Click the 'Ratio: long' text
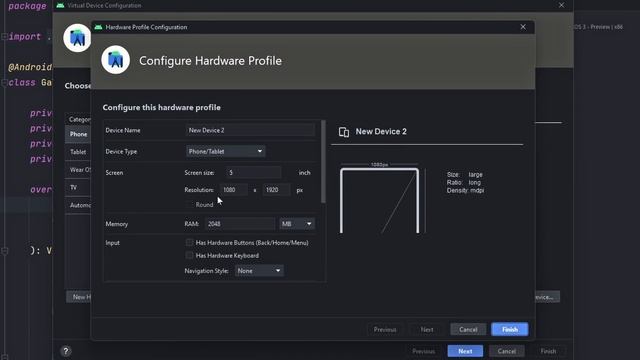This screenshot has width=640, height=360. coord(463,182)
